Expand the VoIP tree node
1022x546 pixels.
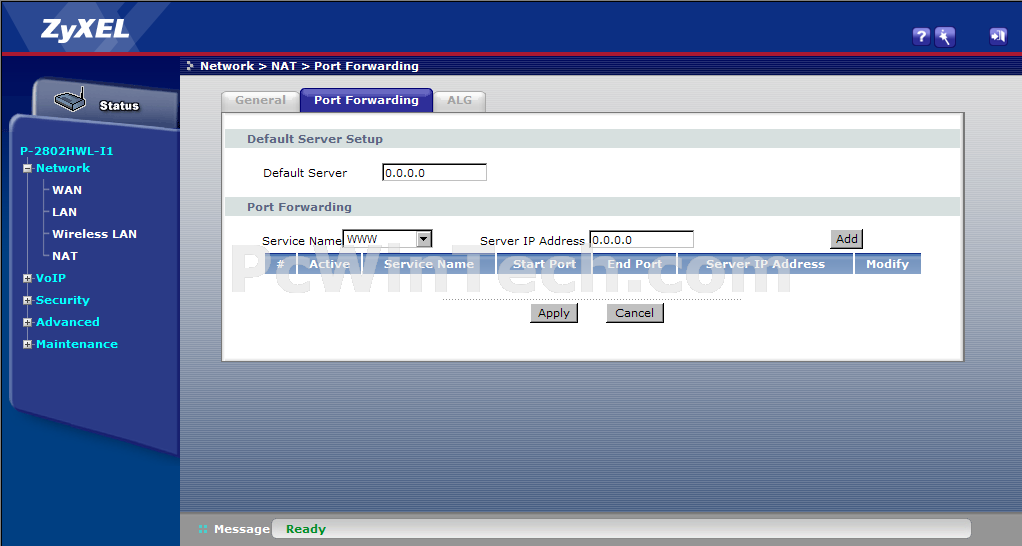point(27,278)
